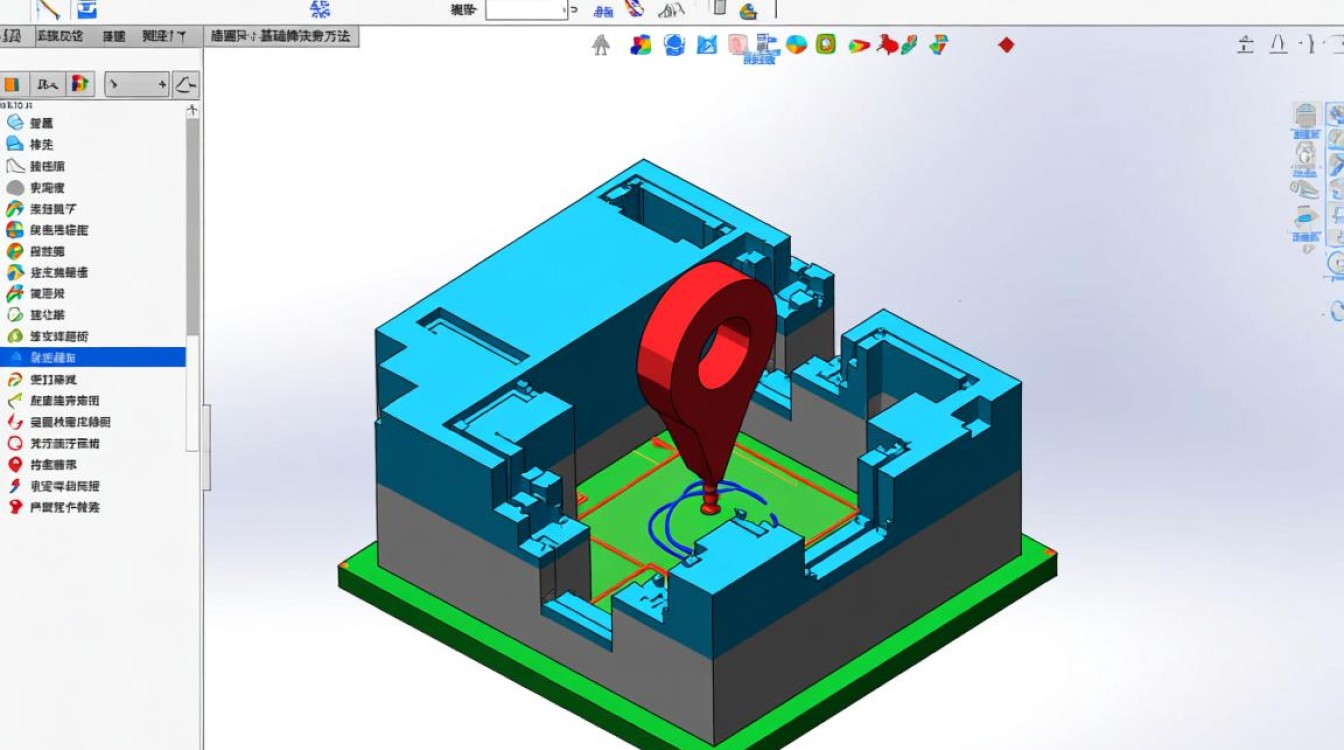Click the view orientation arrow icon at toolbar left
Screen dimensions: 1344x750
[601, 44]
